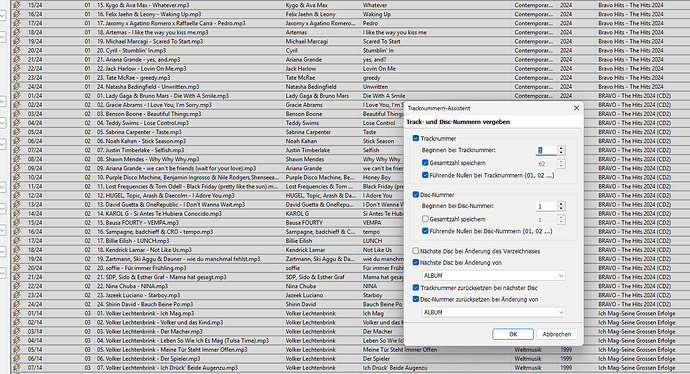Click file icon of Noah Kahan row
This screenshot has width=690, height=374.
click(17, 141)
